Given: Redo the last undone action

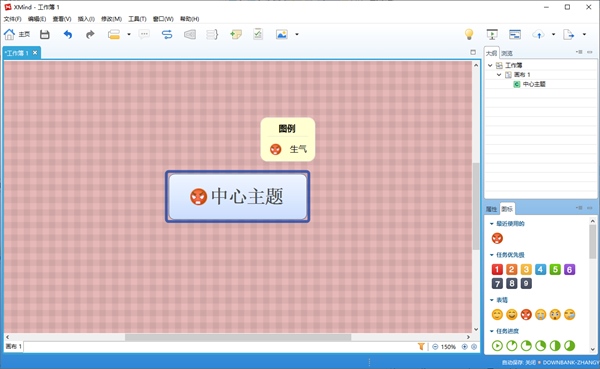Looking at the screenshot, I should click(x=90, y=34).
